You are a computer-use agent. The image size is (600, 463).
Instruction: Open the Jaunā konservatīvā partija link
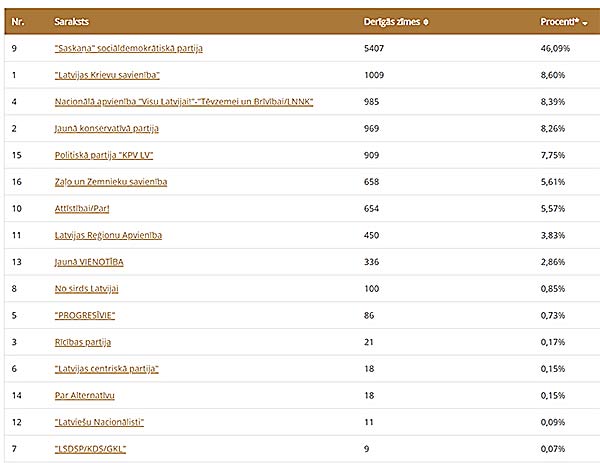pyautogui.click(x=106, y=129)
